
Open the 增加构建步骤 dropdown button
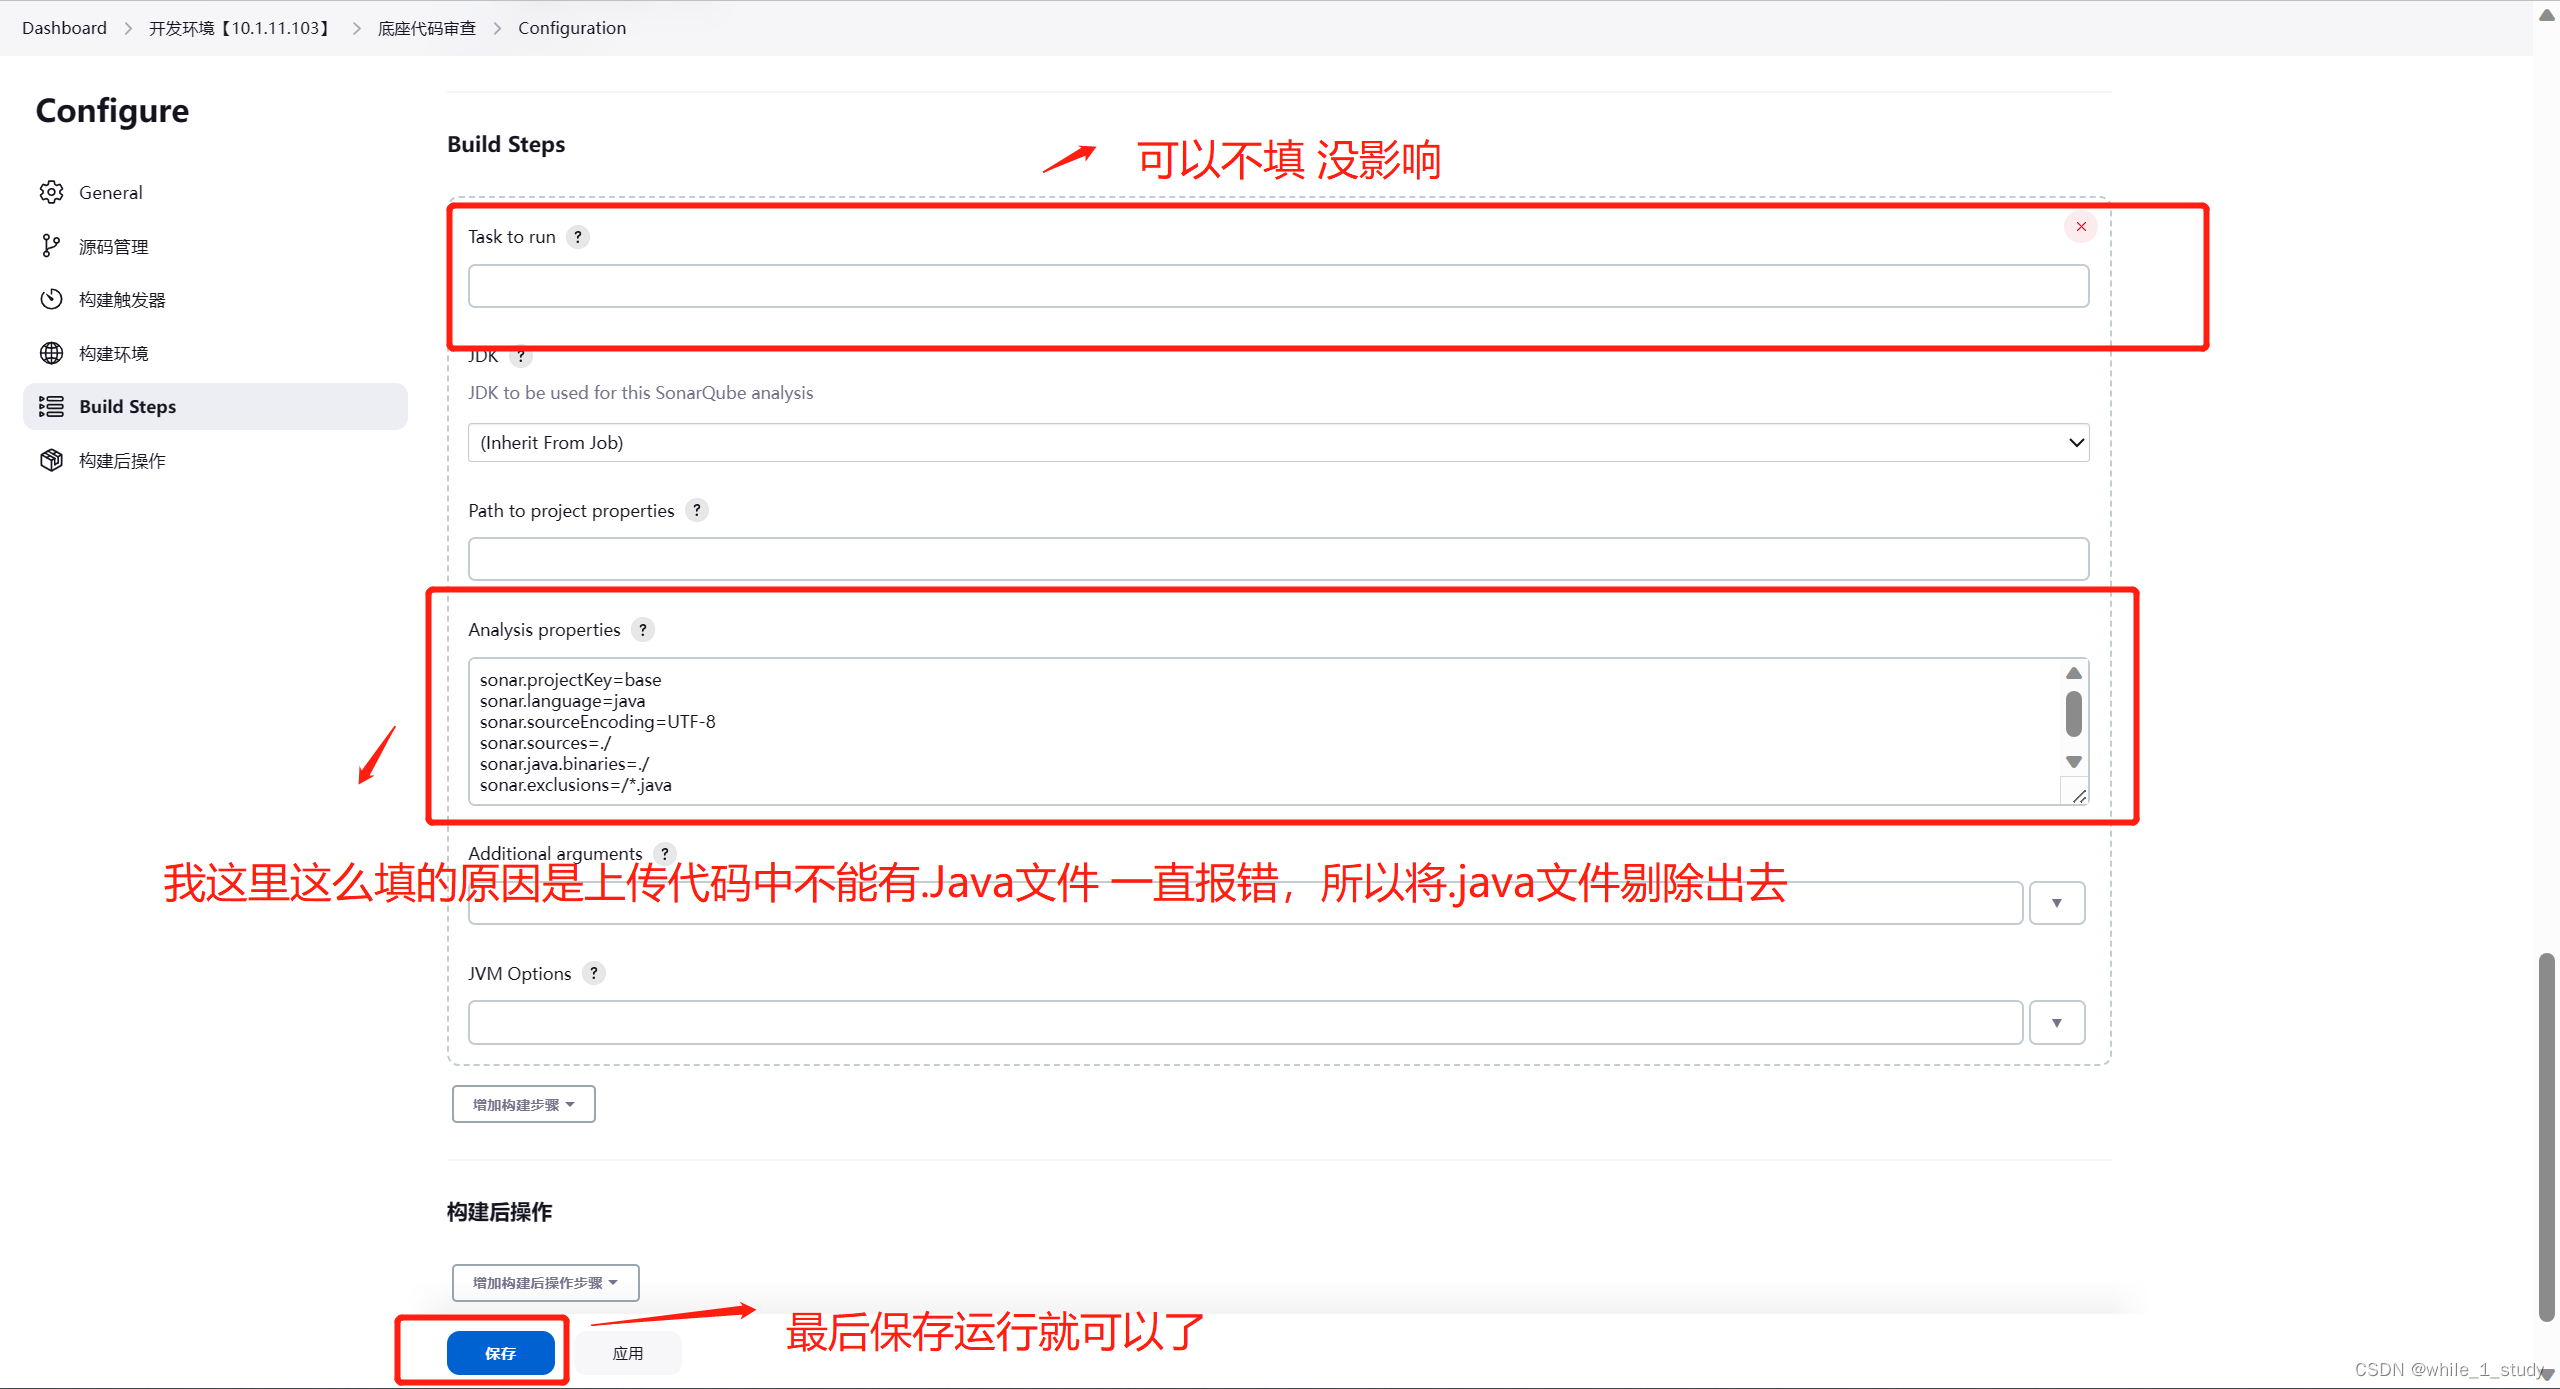[523, 1104]
